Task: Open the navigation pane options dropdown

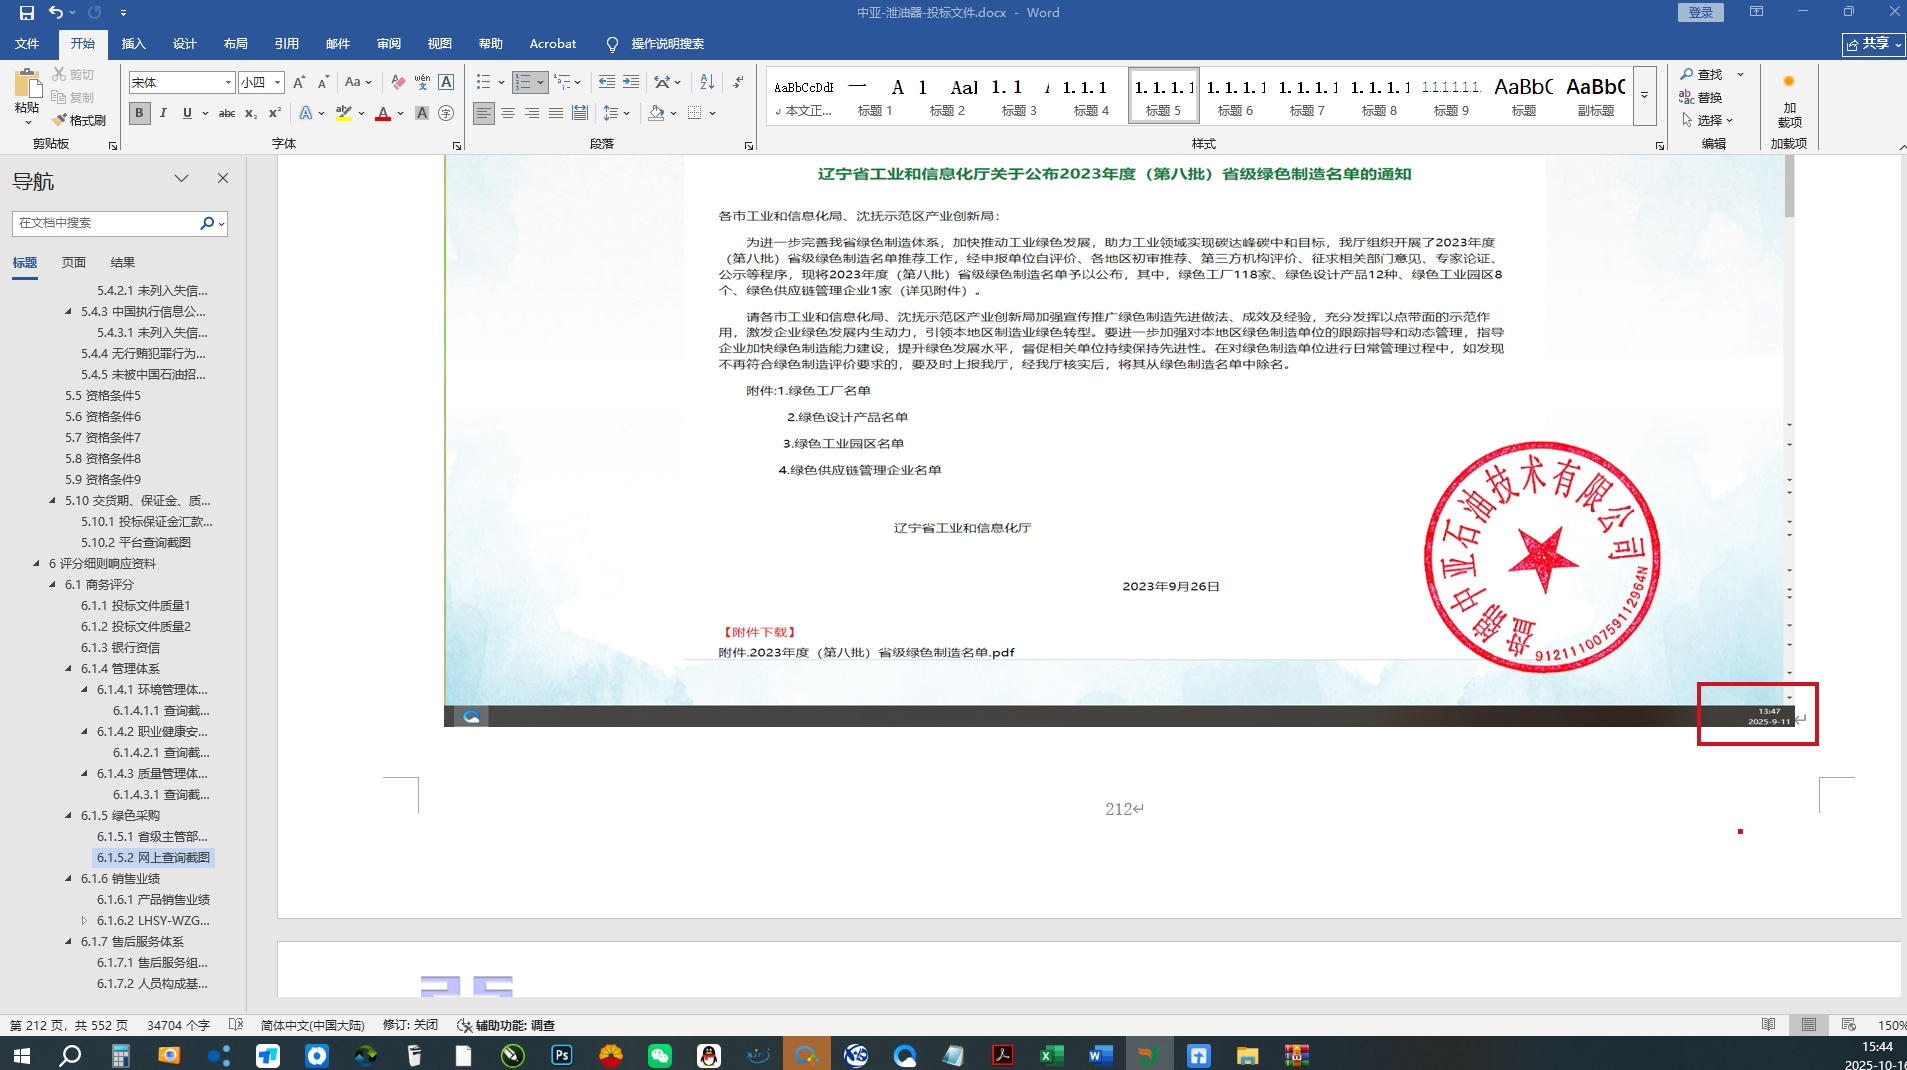Action: pyautogui.click(x=181, y=179)
